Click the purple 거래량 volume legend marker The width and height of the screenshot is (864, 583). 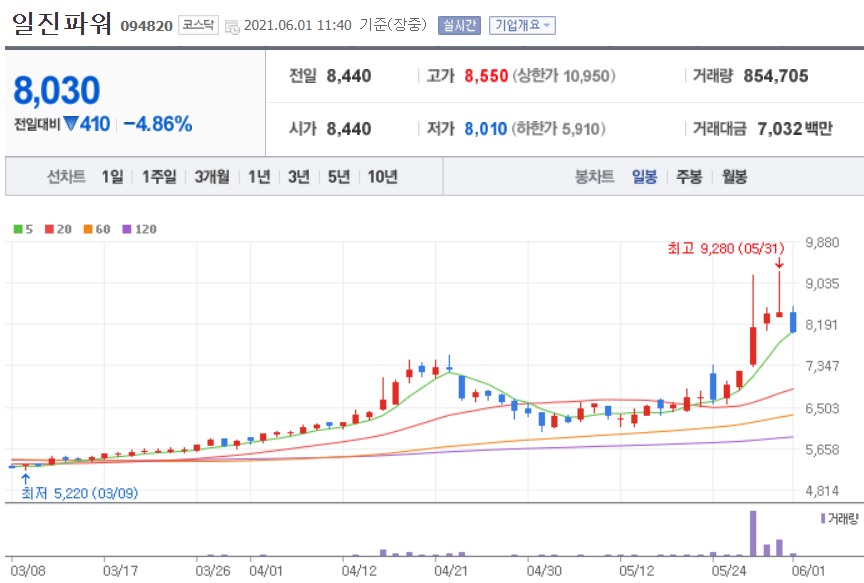(823, 519)
